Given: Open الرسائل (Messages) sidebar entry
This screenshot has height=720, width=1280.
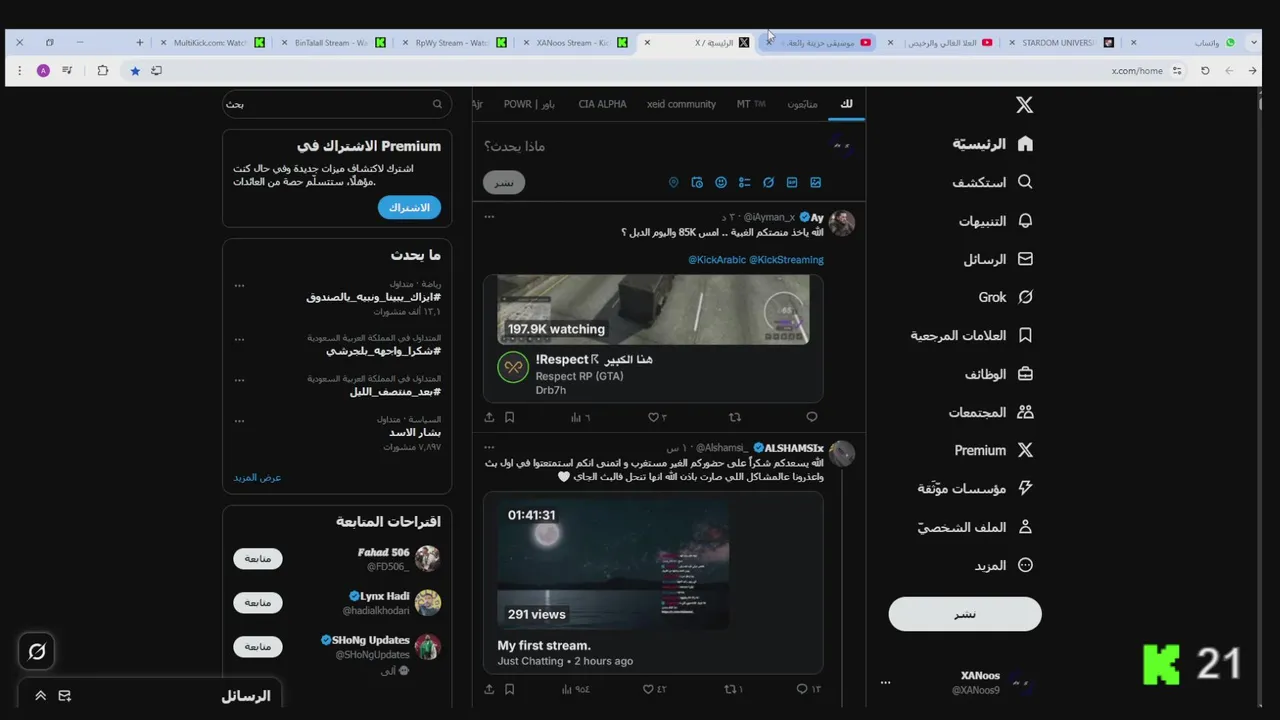Looking at the screenshot, I should click(998, 259).
